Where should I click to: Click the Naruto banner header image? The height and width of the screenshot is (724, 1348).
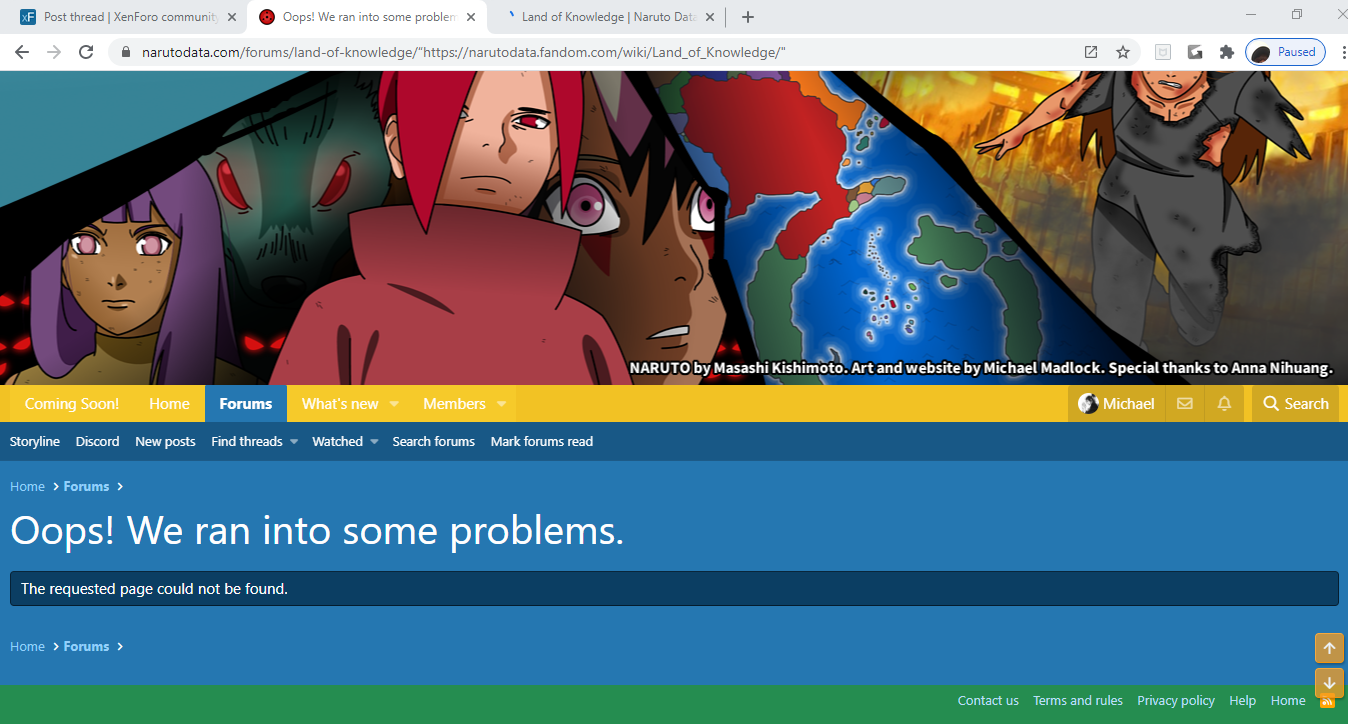674,228
